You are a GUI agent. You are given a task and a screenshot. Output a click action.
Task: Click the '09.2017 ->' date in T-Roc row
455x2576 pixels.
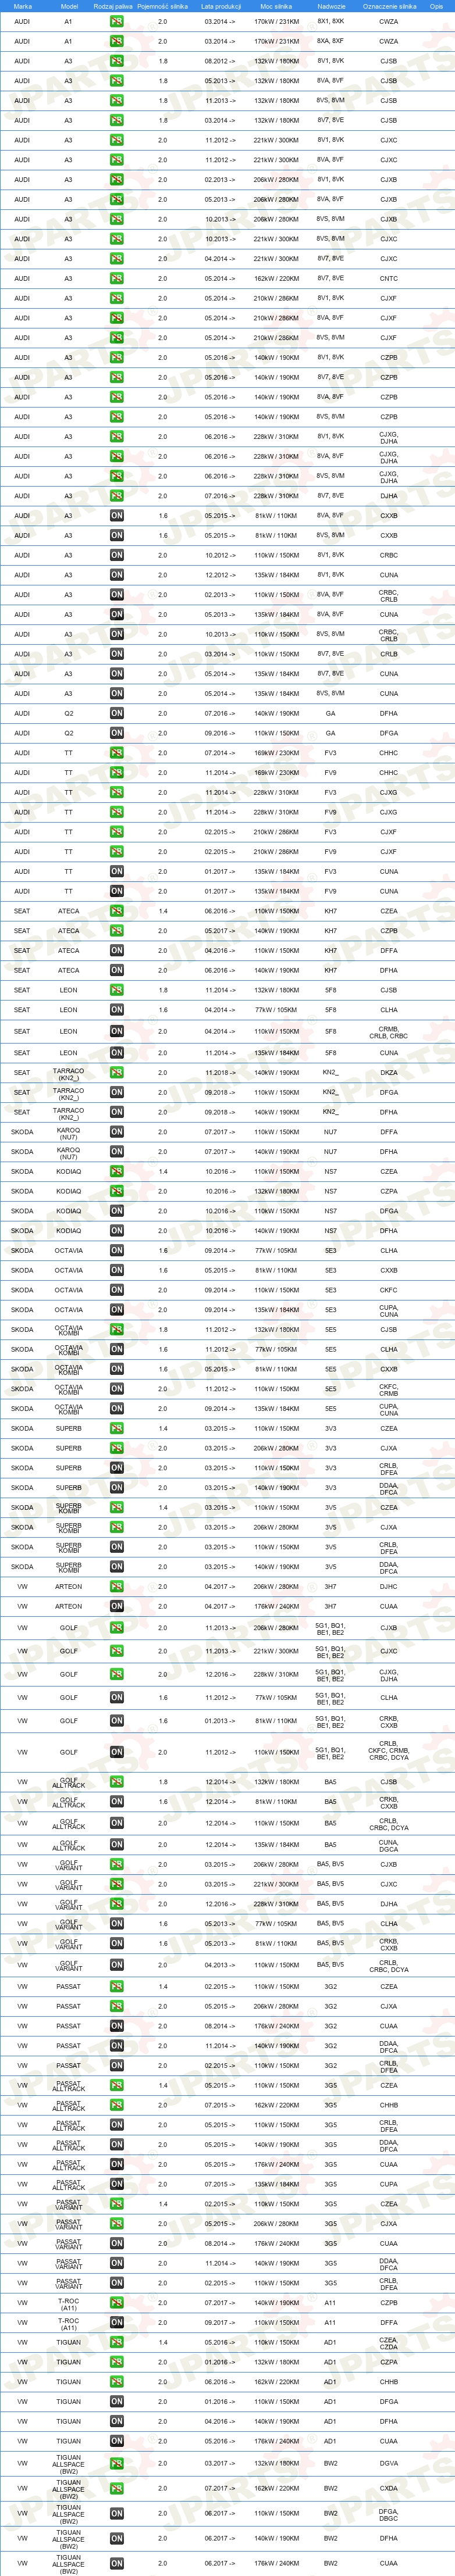point(221,2323)
